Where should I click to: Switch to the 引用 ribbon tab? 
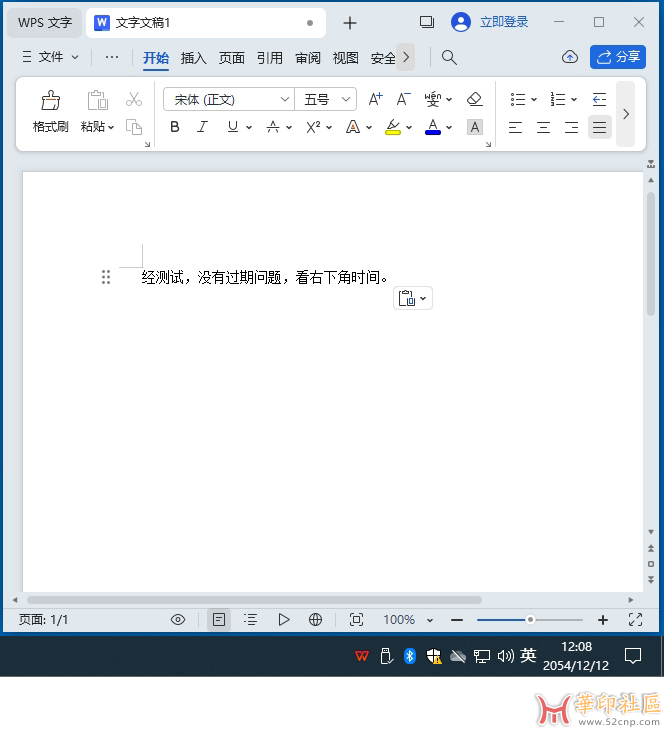[x=270, y=58]
